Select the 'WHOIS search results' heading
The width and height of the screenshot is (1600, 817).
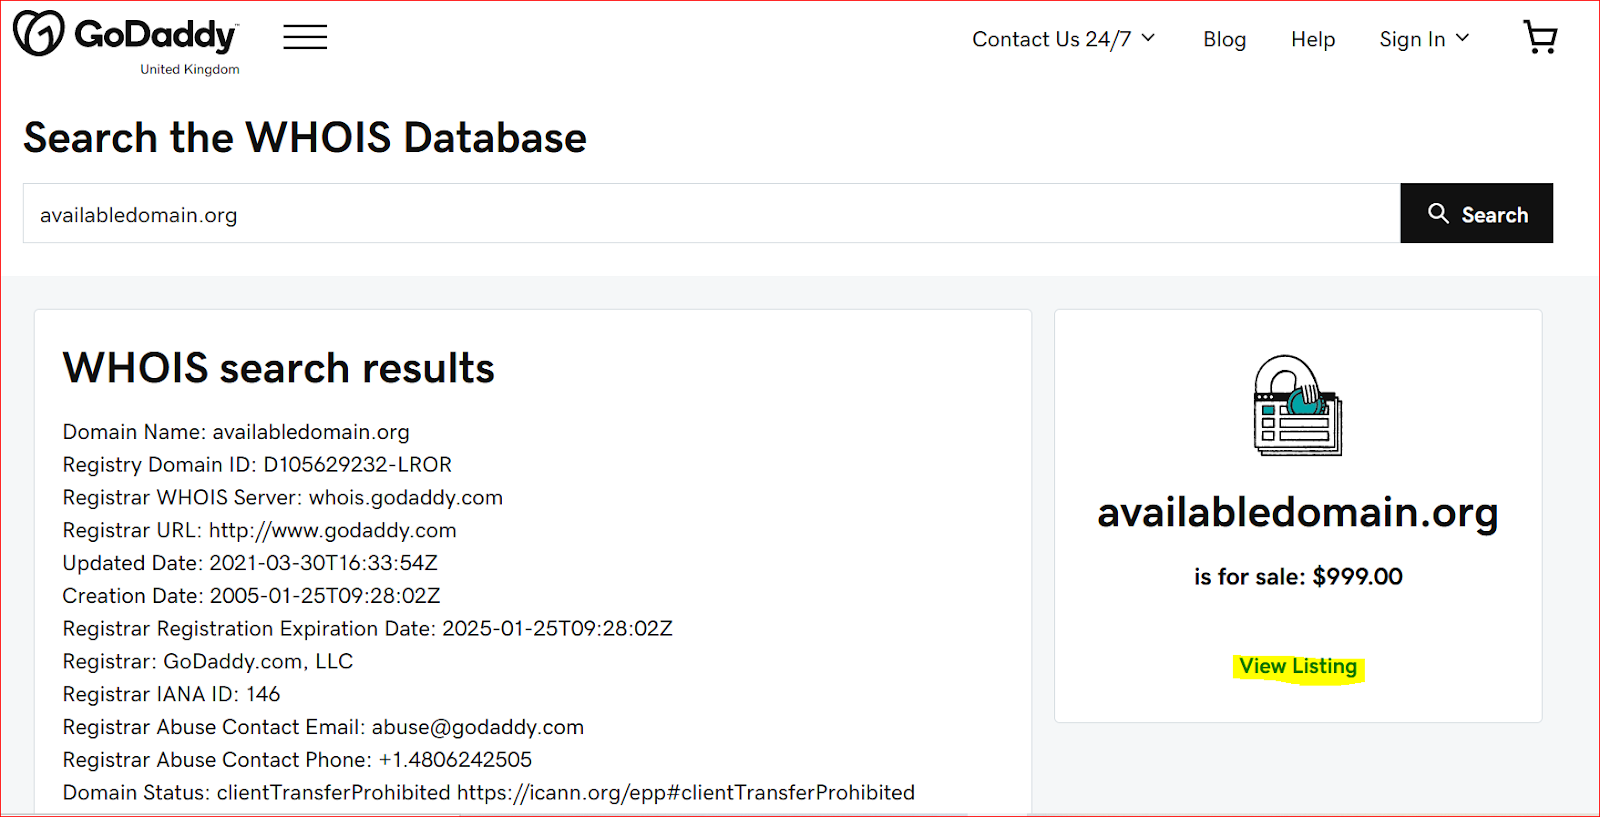coord(279,368)
